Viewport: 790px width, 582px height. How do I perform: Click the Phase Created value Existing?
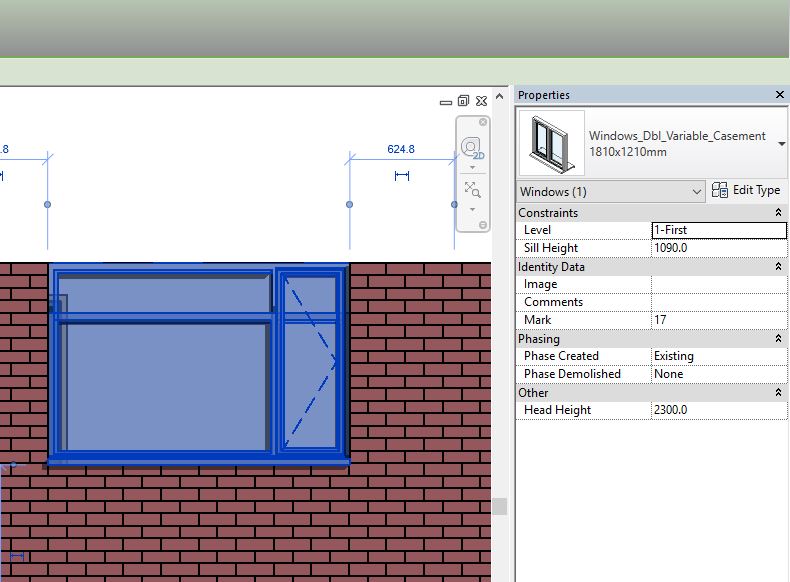tap(718, 356)
